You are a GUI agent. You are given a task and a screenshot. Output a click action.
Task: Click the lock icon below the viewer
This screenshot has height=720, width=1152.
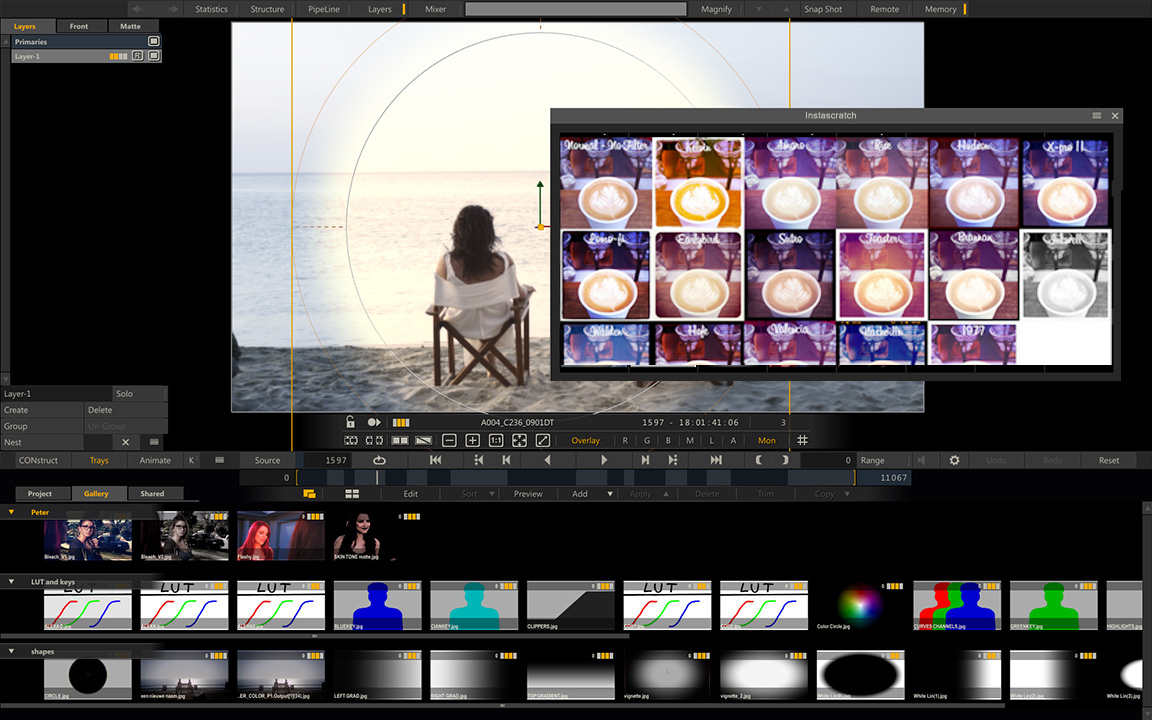coord(350,422)
